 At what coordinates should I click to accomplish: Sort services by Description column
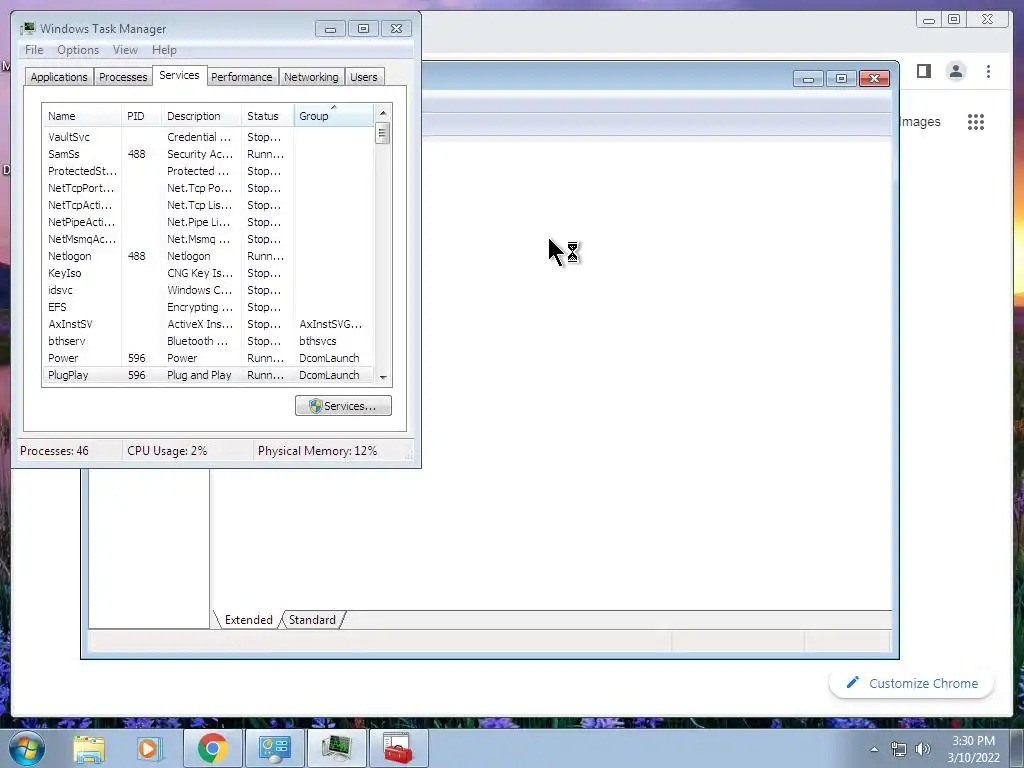pyautogui.click(x=201, y=116)
